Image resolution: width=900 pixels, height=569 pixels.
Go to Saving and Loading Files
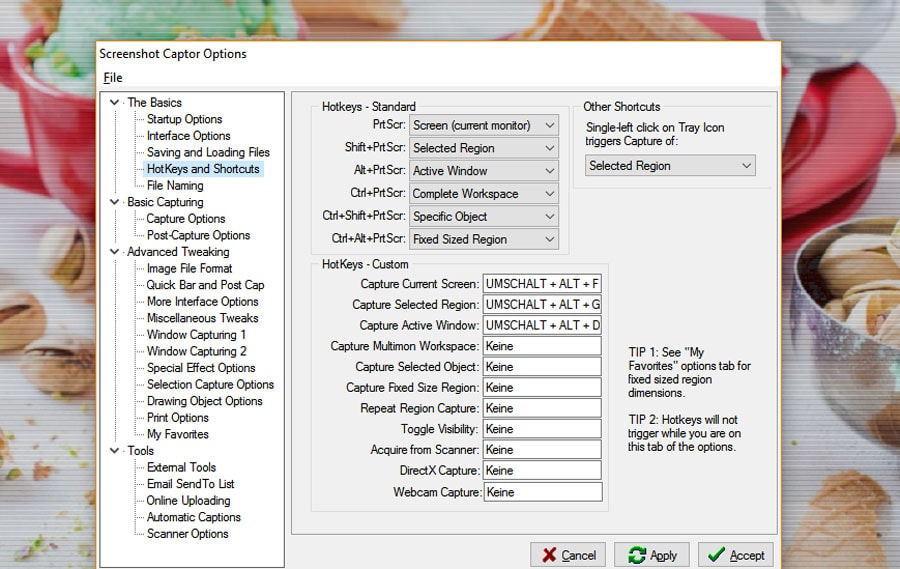click(208, 152)
